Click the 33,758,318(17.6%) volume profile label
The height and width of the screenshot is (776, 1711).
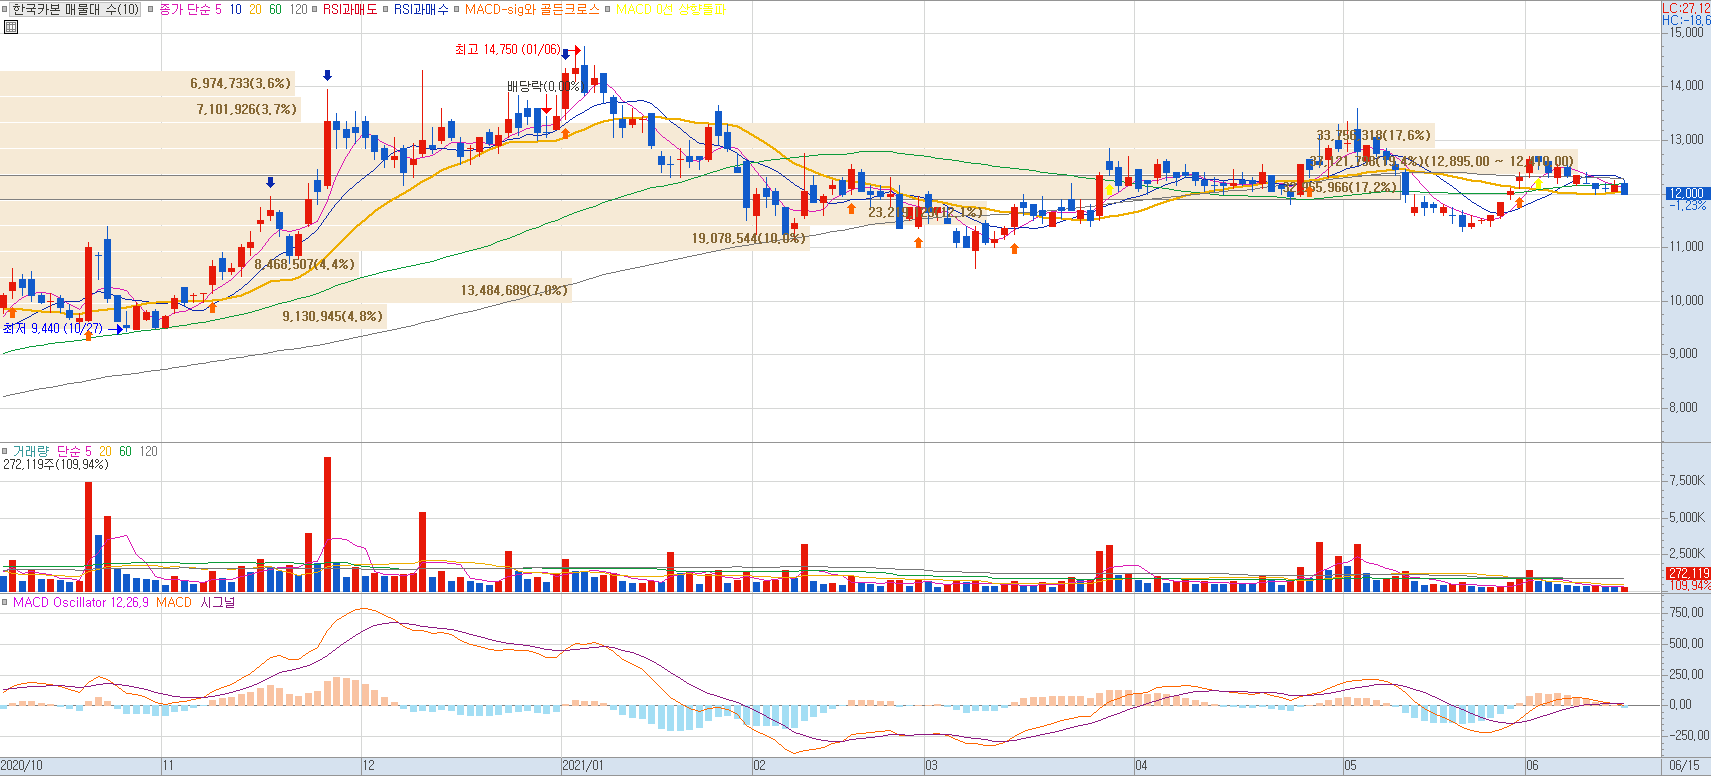click(1373, 135)
